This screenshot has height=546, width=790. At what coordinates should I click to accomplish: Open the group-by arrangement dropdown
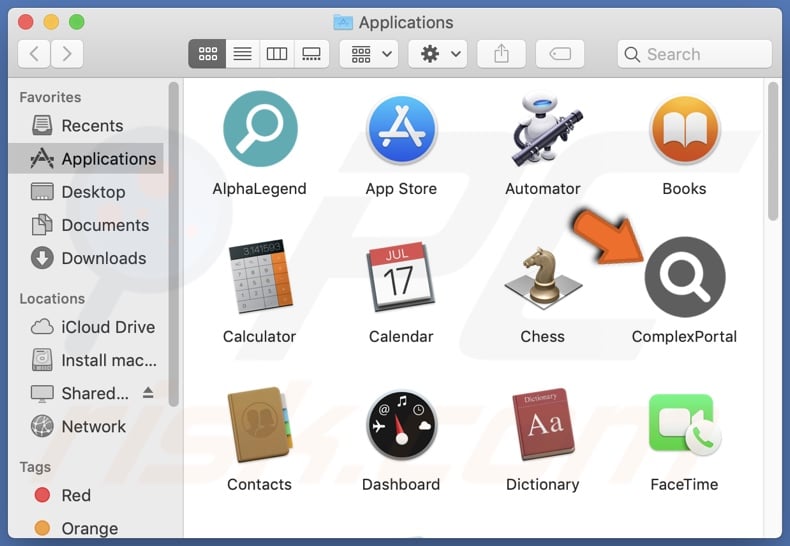[x=369, y=54]
